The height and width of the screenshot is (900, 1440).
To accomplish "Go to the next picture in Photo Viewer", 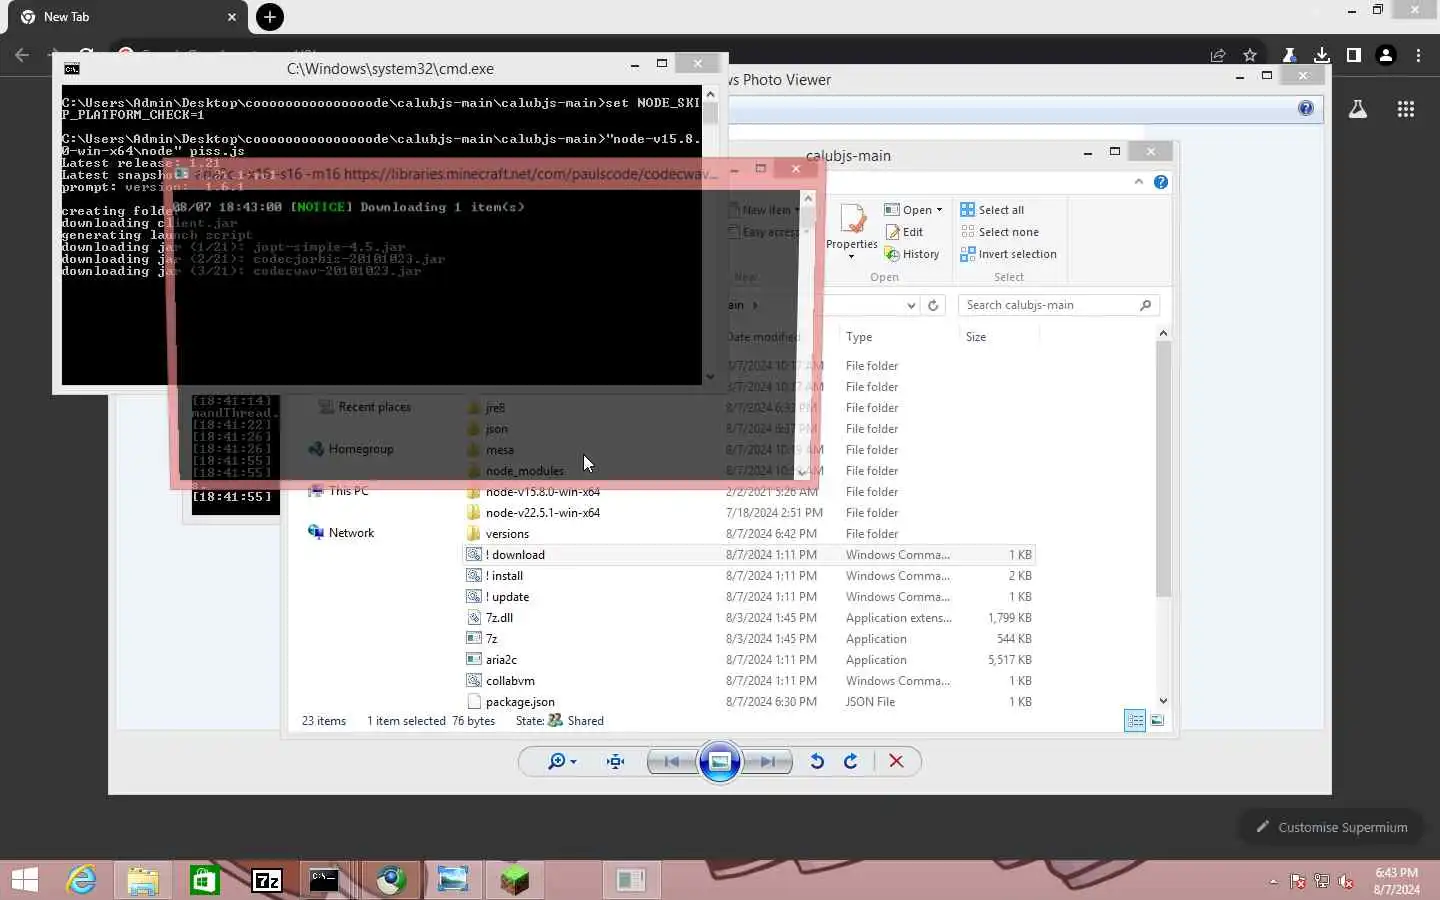I will (768, 762).
